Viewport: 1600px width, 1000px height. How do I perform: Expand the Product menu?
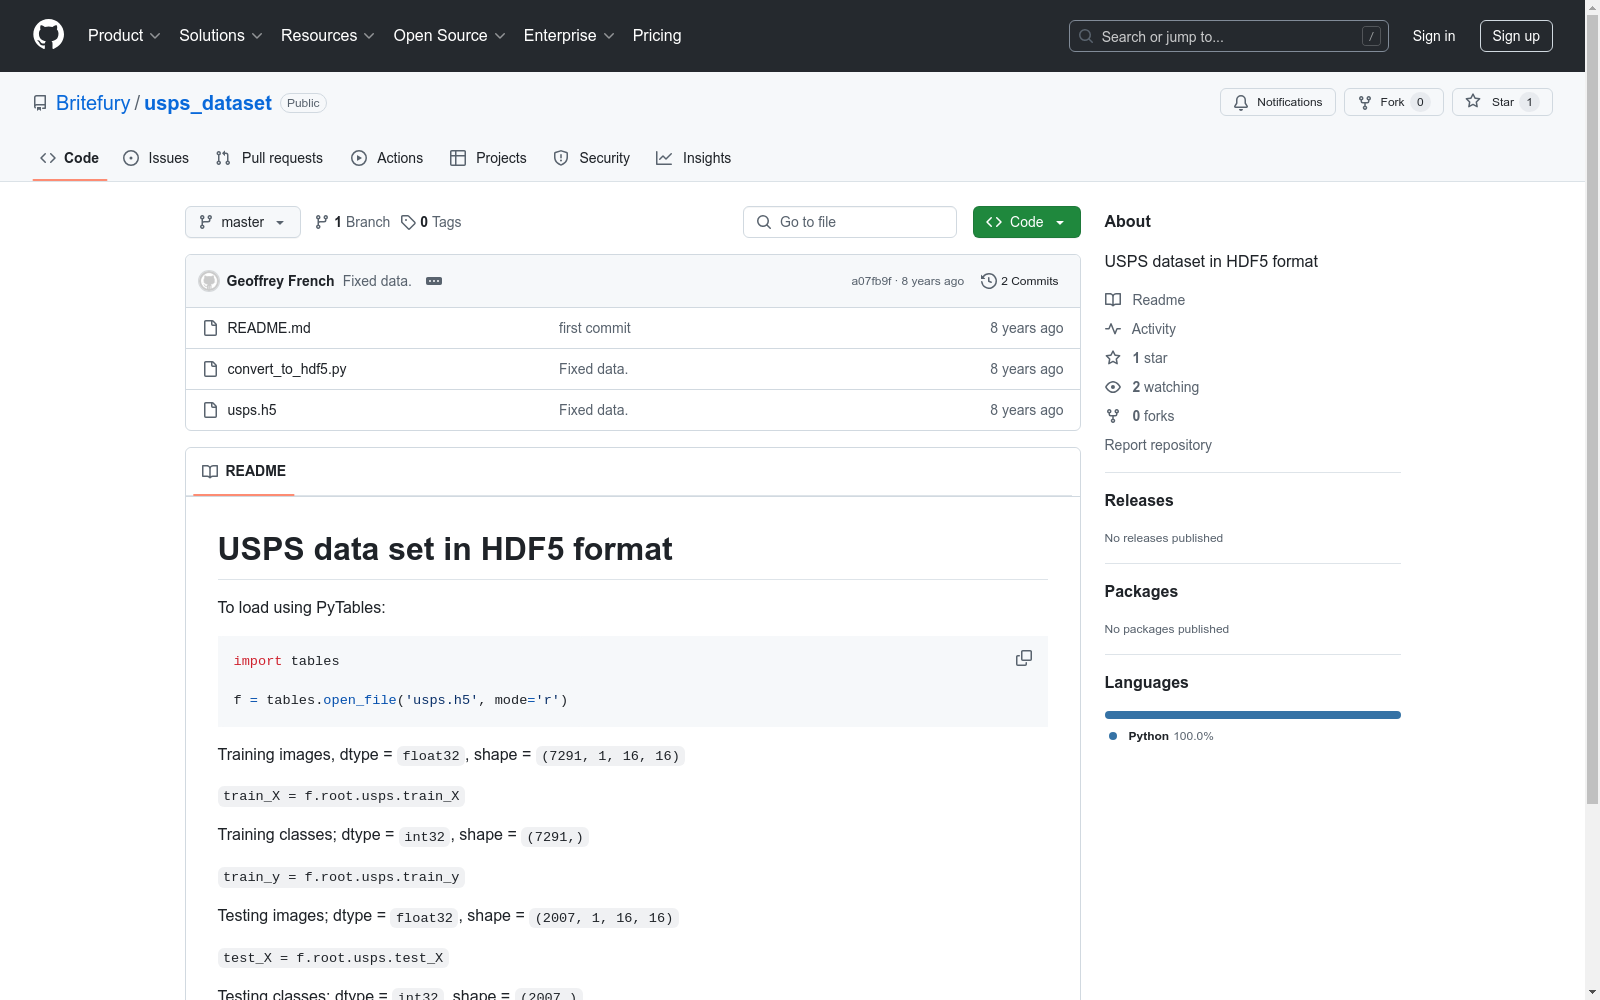[124, 35]
